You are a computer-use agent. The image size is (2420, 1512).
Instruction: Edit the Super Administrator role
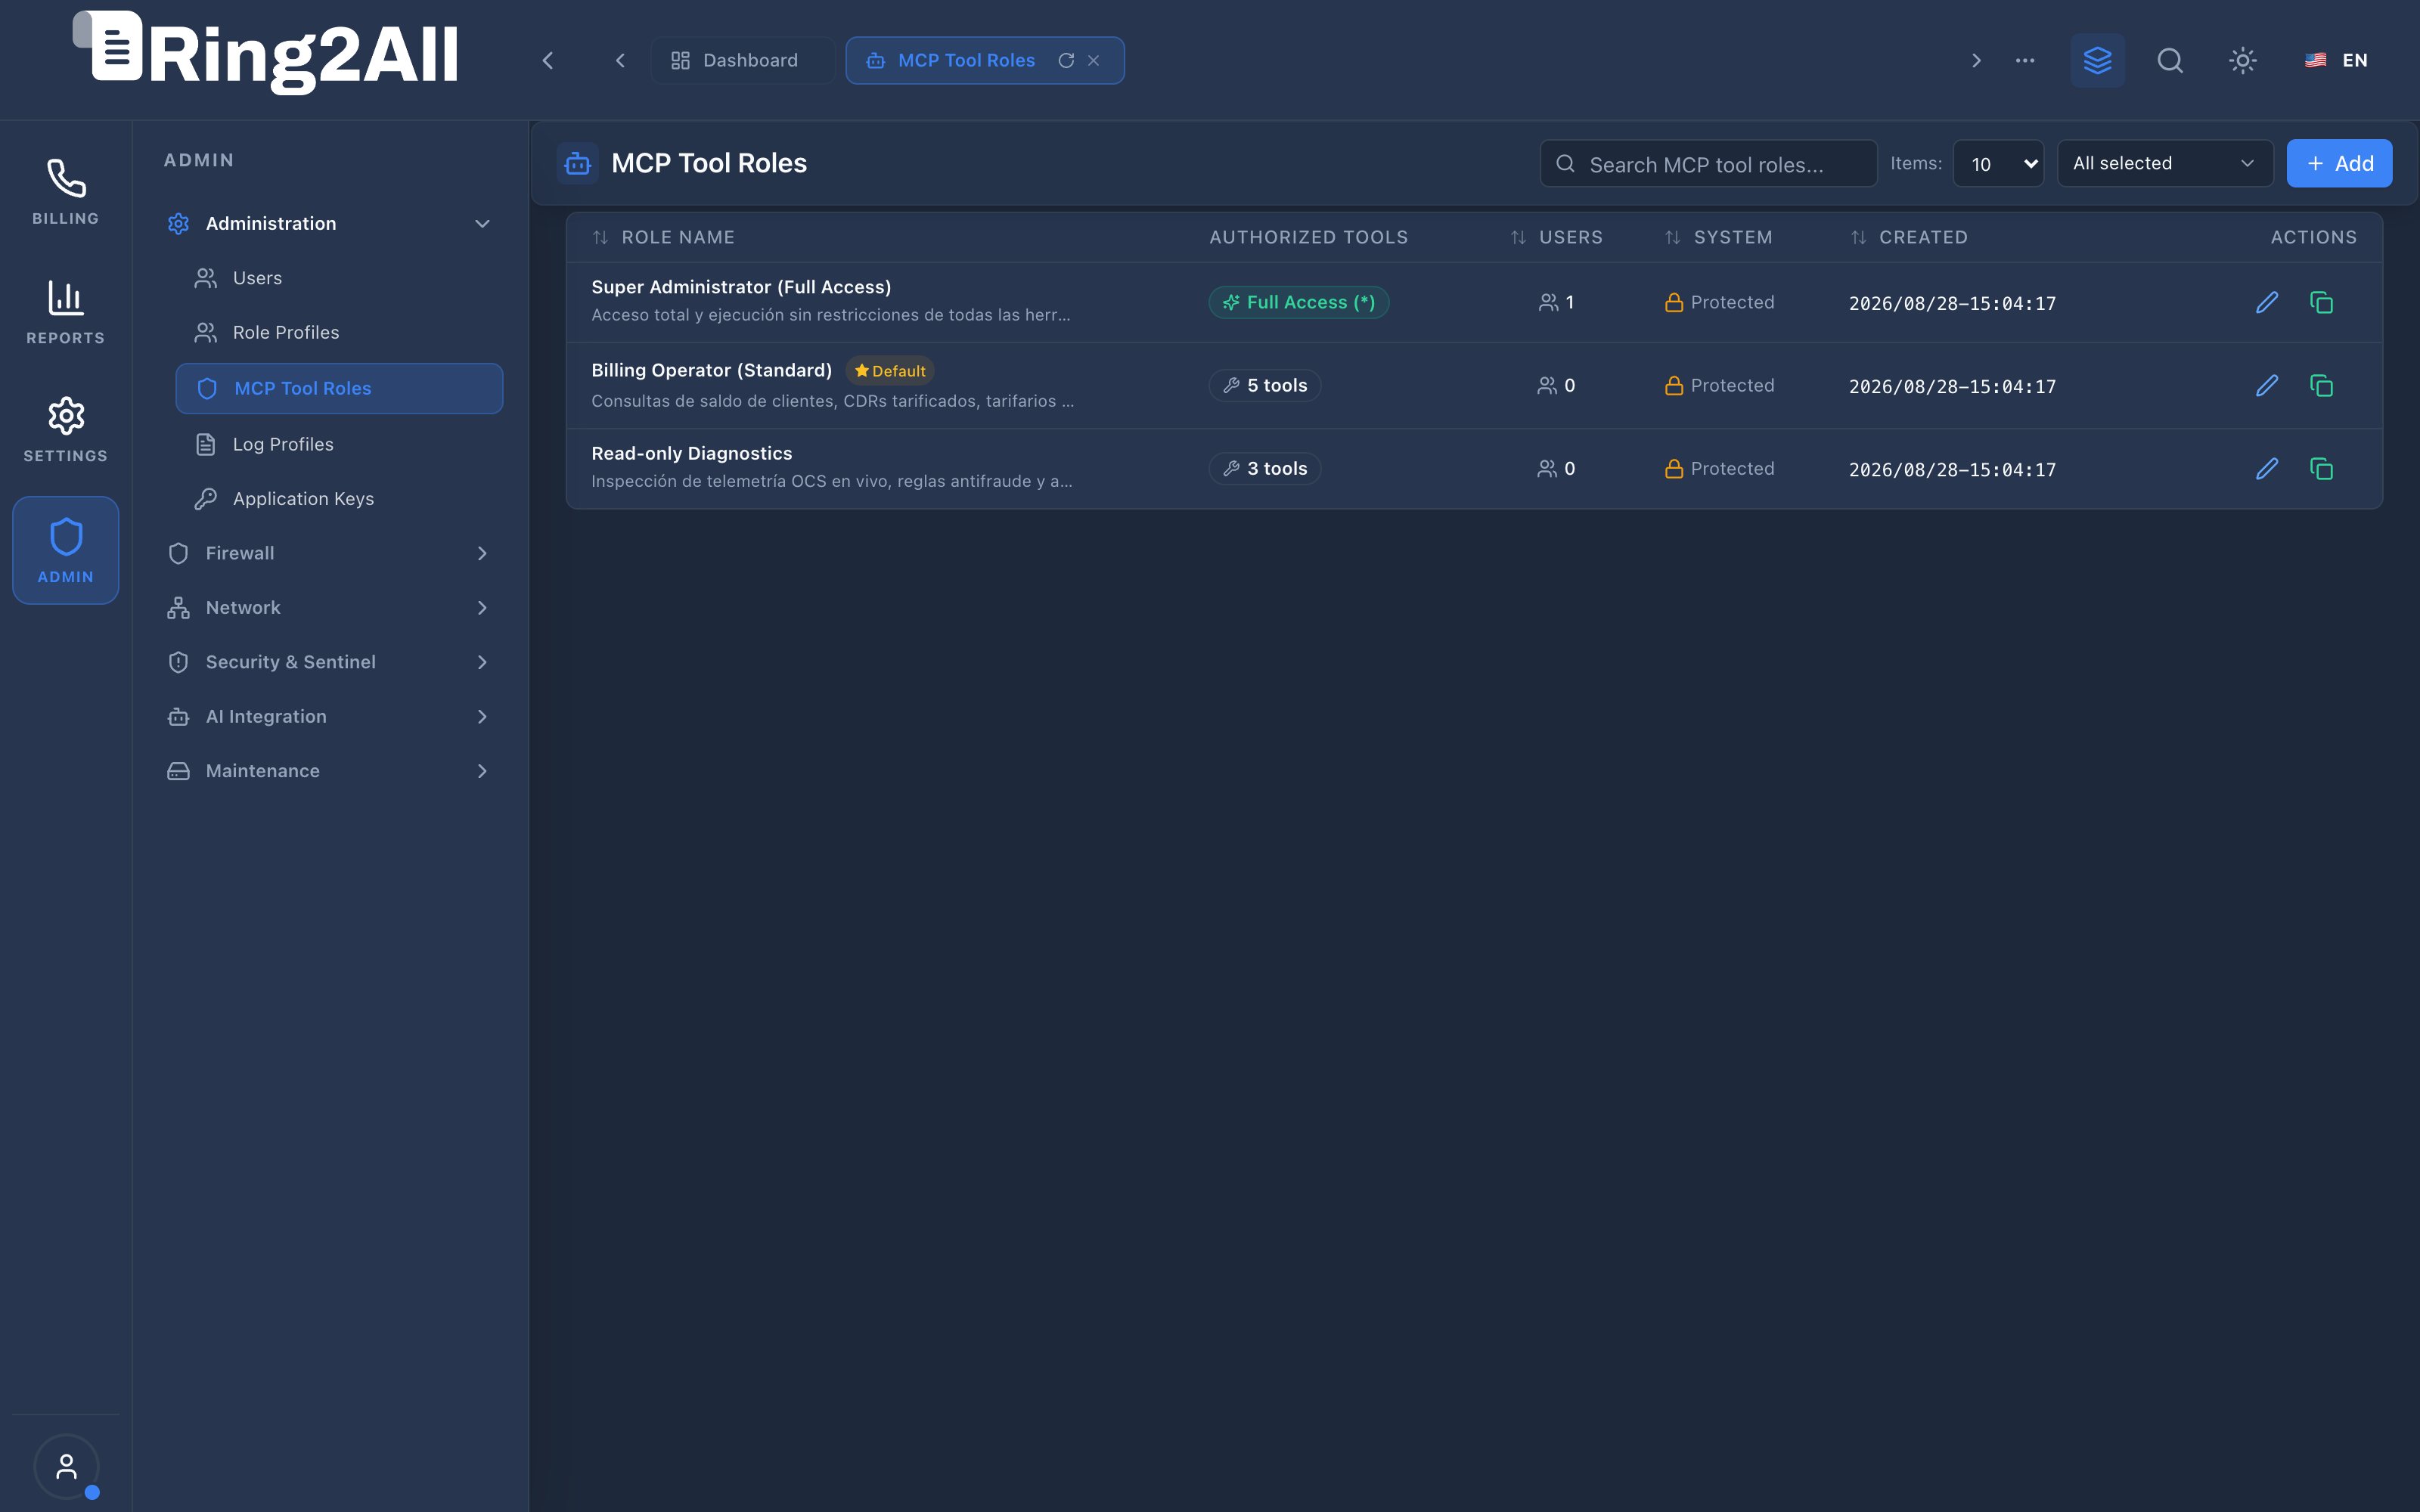click(2267, 302)
